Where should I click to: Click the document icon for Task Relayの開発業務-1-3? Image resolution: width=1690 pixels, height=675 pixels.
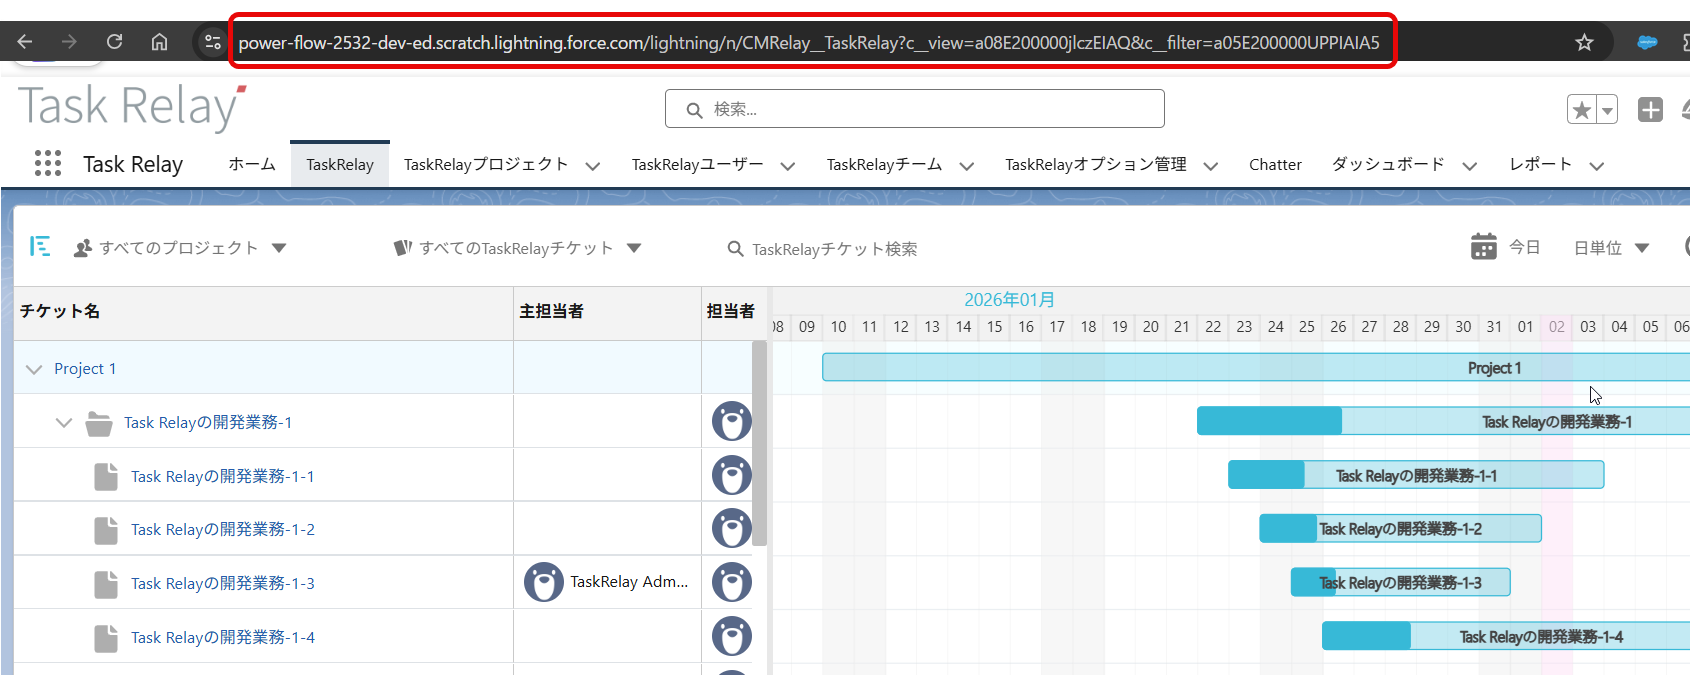(106, 583)
